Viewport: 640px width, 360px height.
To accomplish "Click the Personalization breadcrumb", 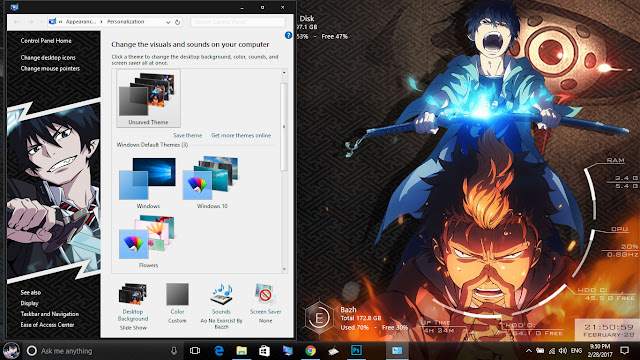I will (125, 22).
